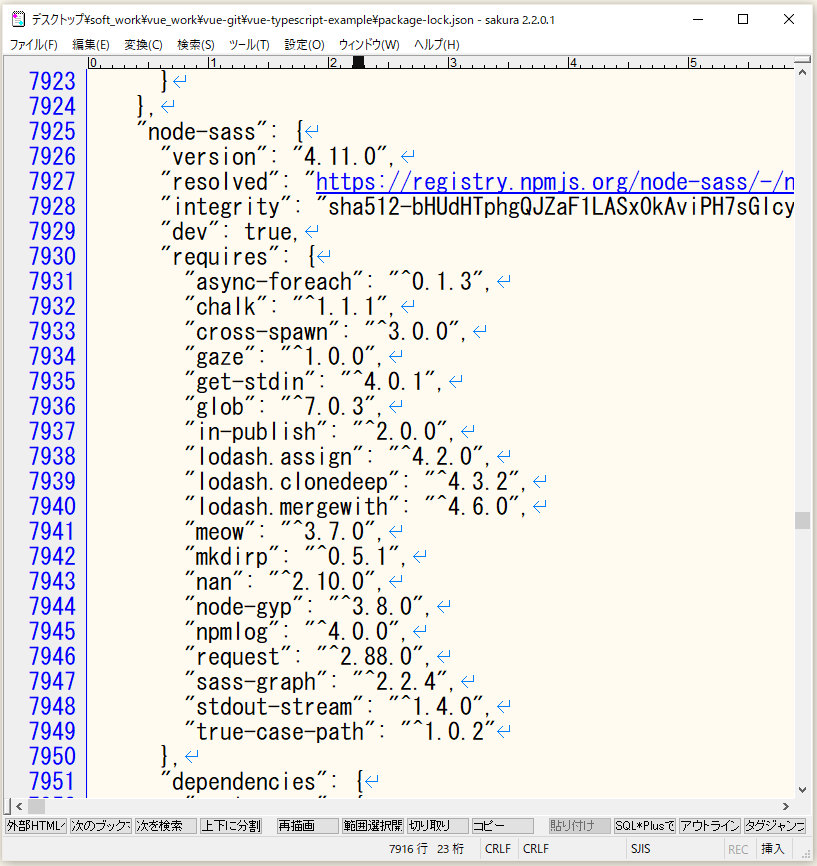
Task: Click the "lodash.assign" entry
Action: pos(337,457)
